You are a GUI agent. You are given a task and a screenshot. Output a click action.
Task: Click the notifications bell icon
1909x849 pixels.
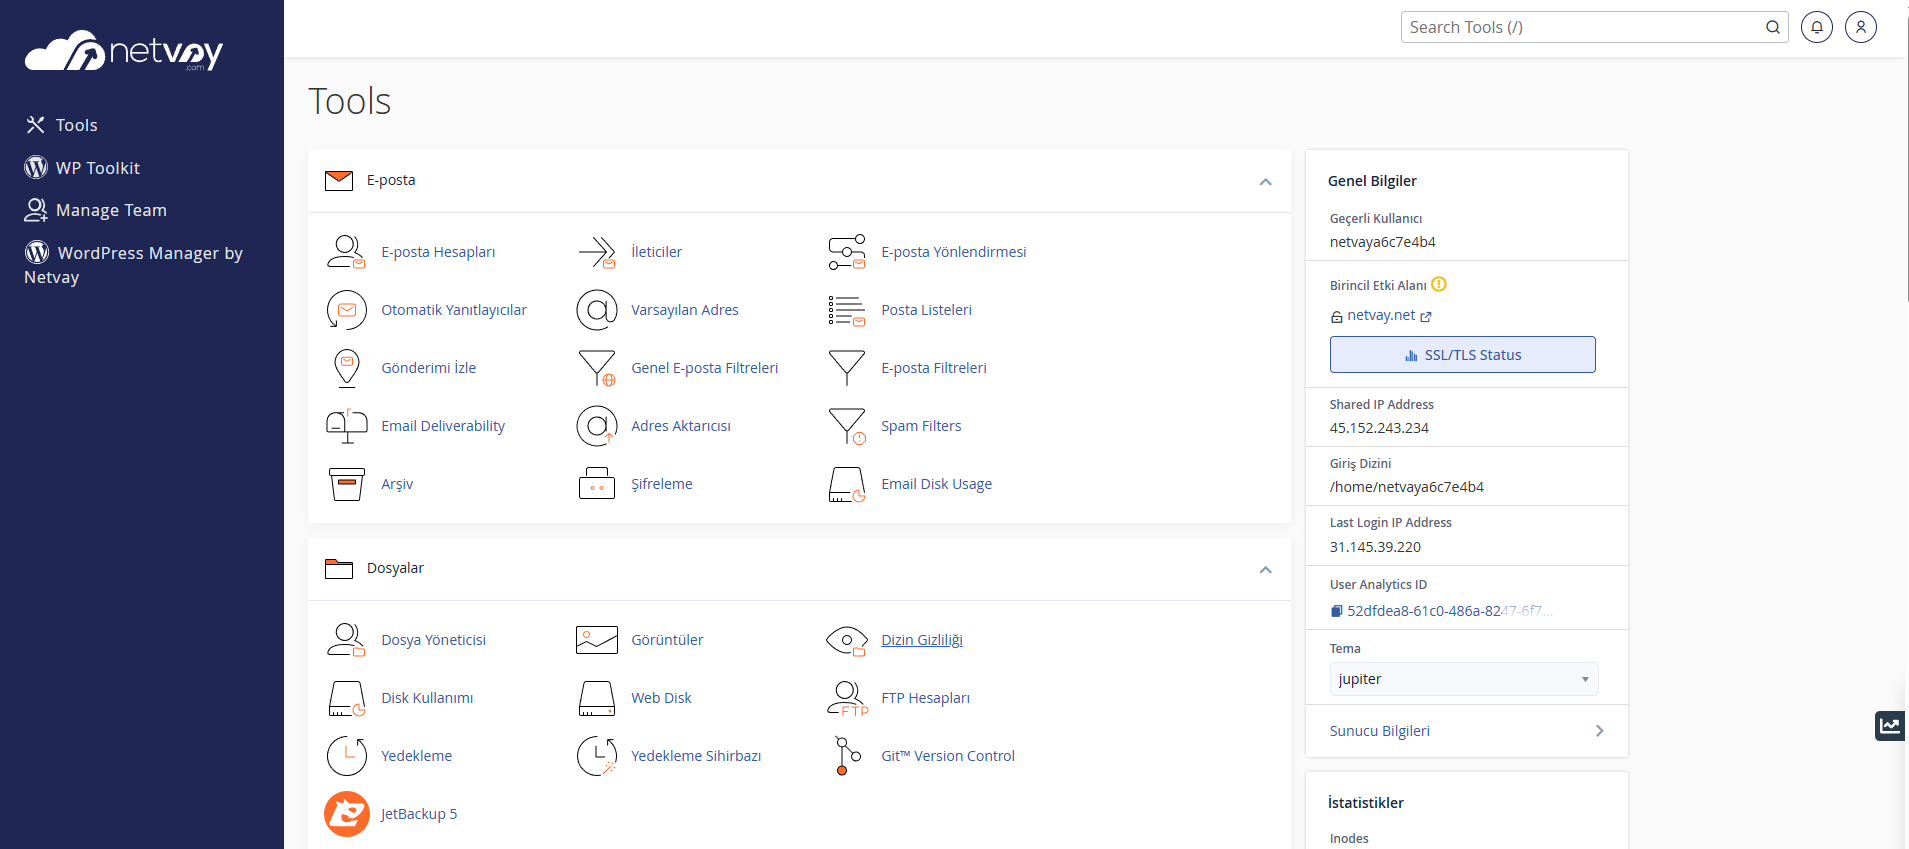click(1816, 27)
